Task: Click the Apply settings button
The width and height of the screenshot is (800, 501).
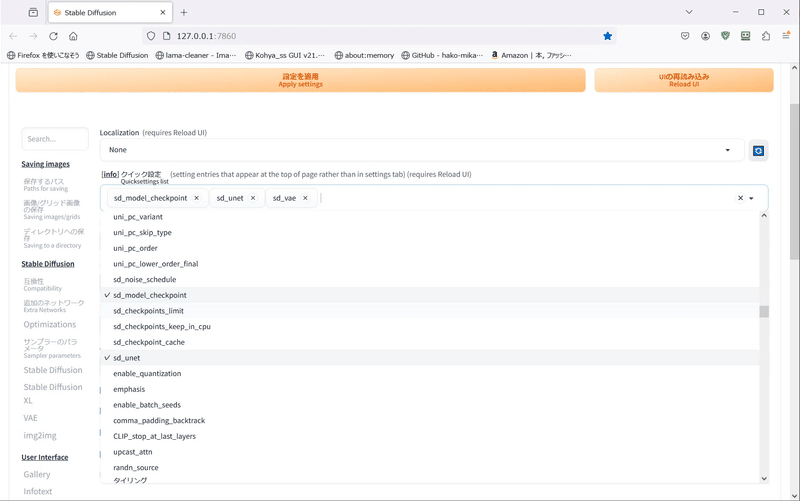Action: click(301, 80)
